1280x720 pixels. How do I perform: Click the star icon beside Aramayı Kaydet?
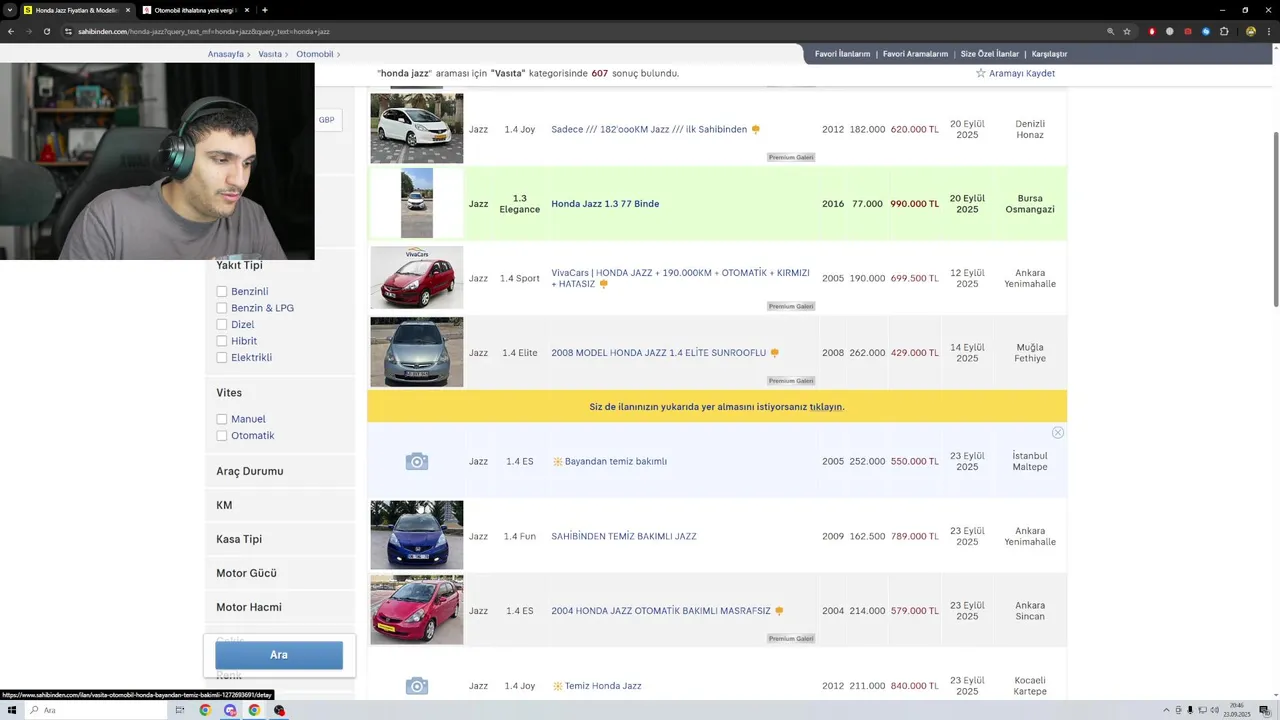coord(980,73)
